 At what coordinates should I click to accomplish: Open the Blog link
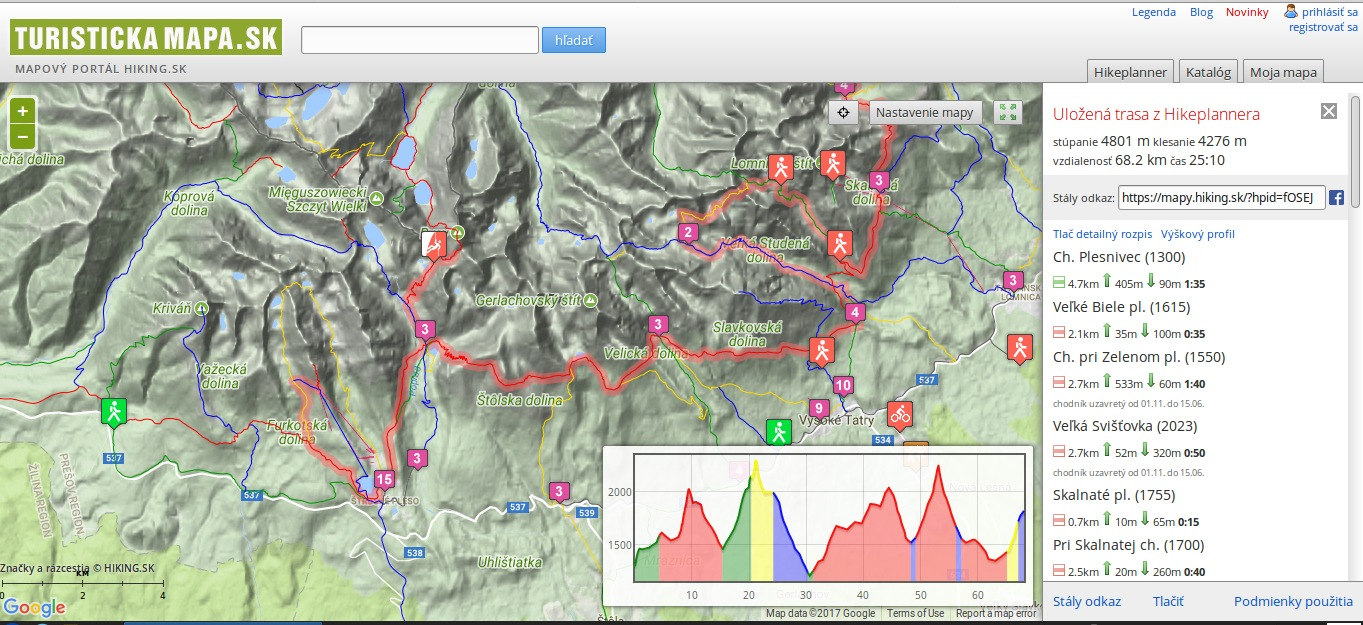pos(1201,12)
